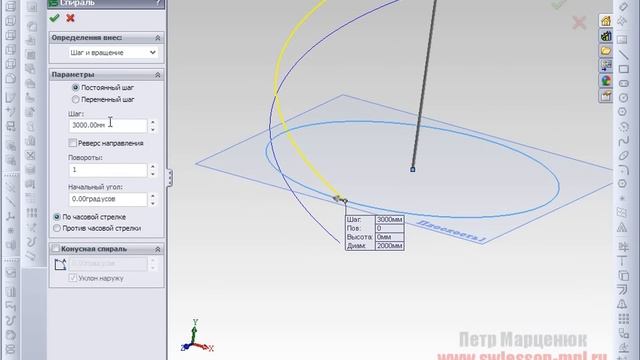Open the Design Library task pane tab
Screen dimensions: 640x360
(x=606, y=36)
